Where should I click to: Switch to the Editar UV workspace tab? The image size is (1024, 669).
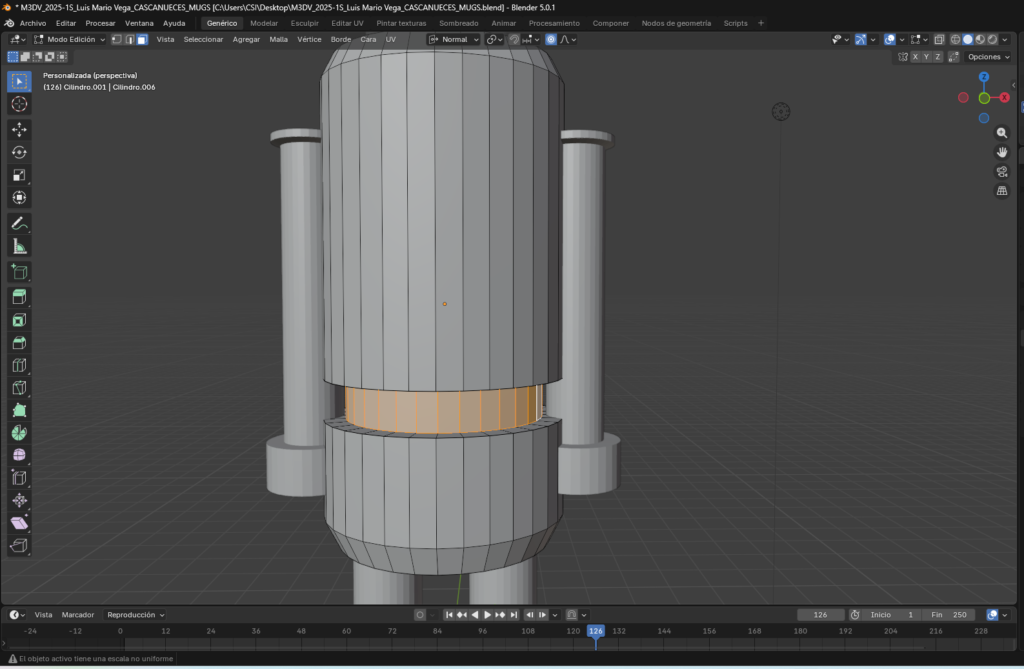click(x=347, y=23)
